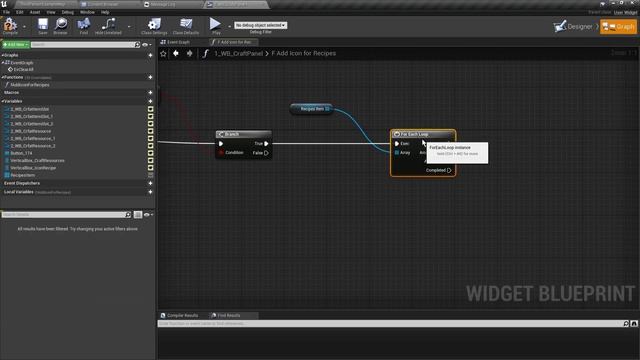
Task: Toggle visibility of VerticalBox_CraftResources variable
Action: click(x=150, y=160)
